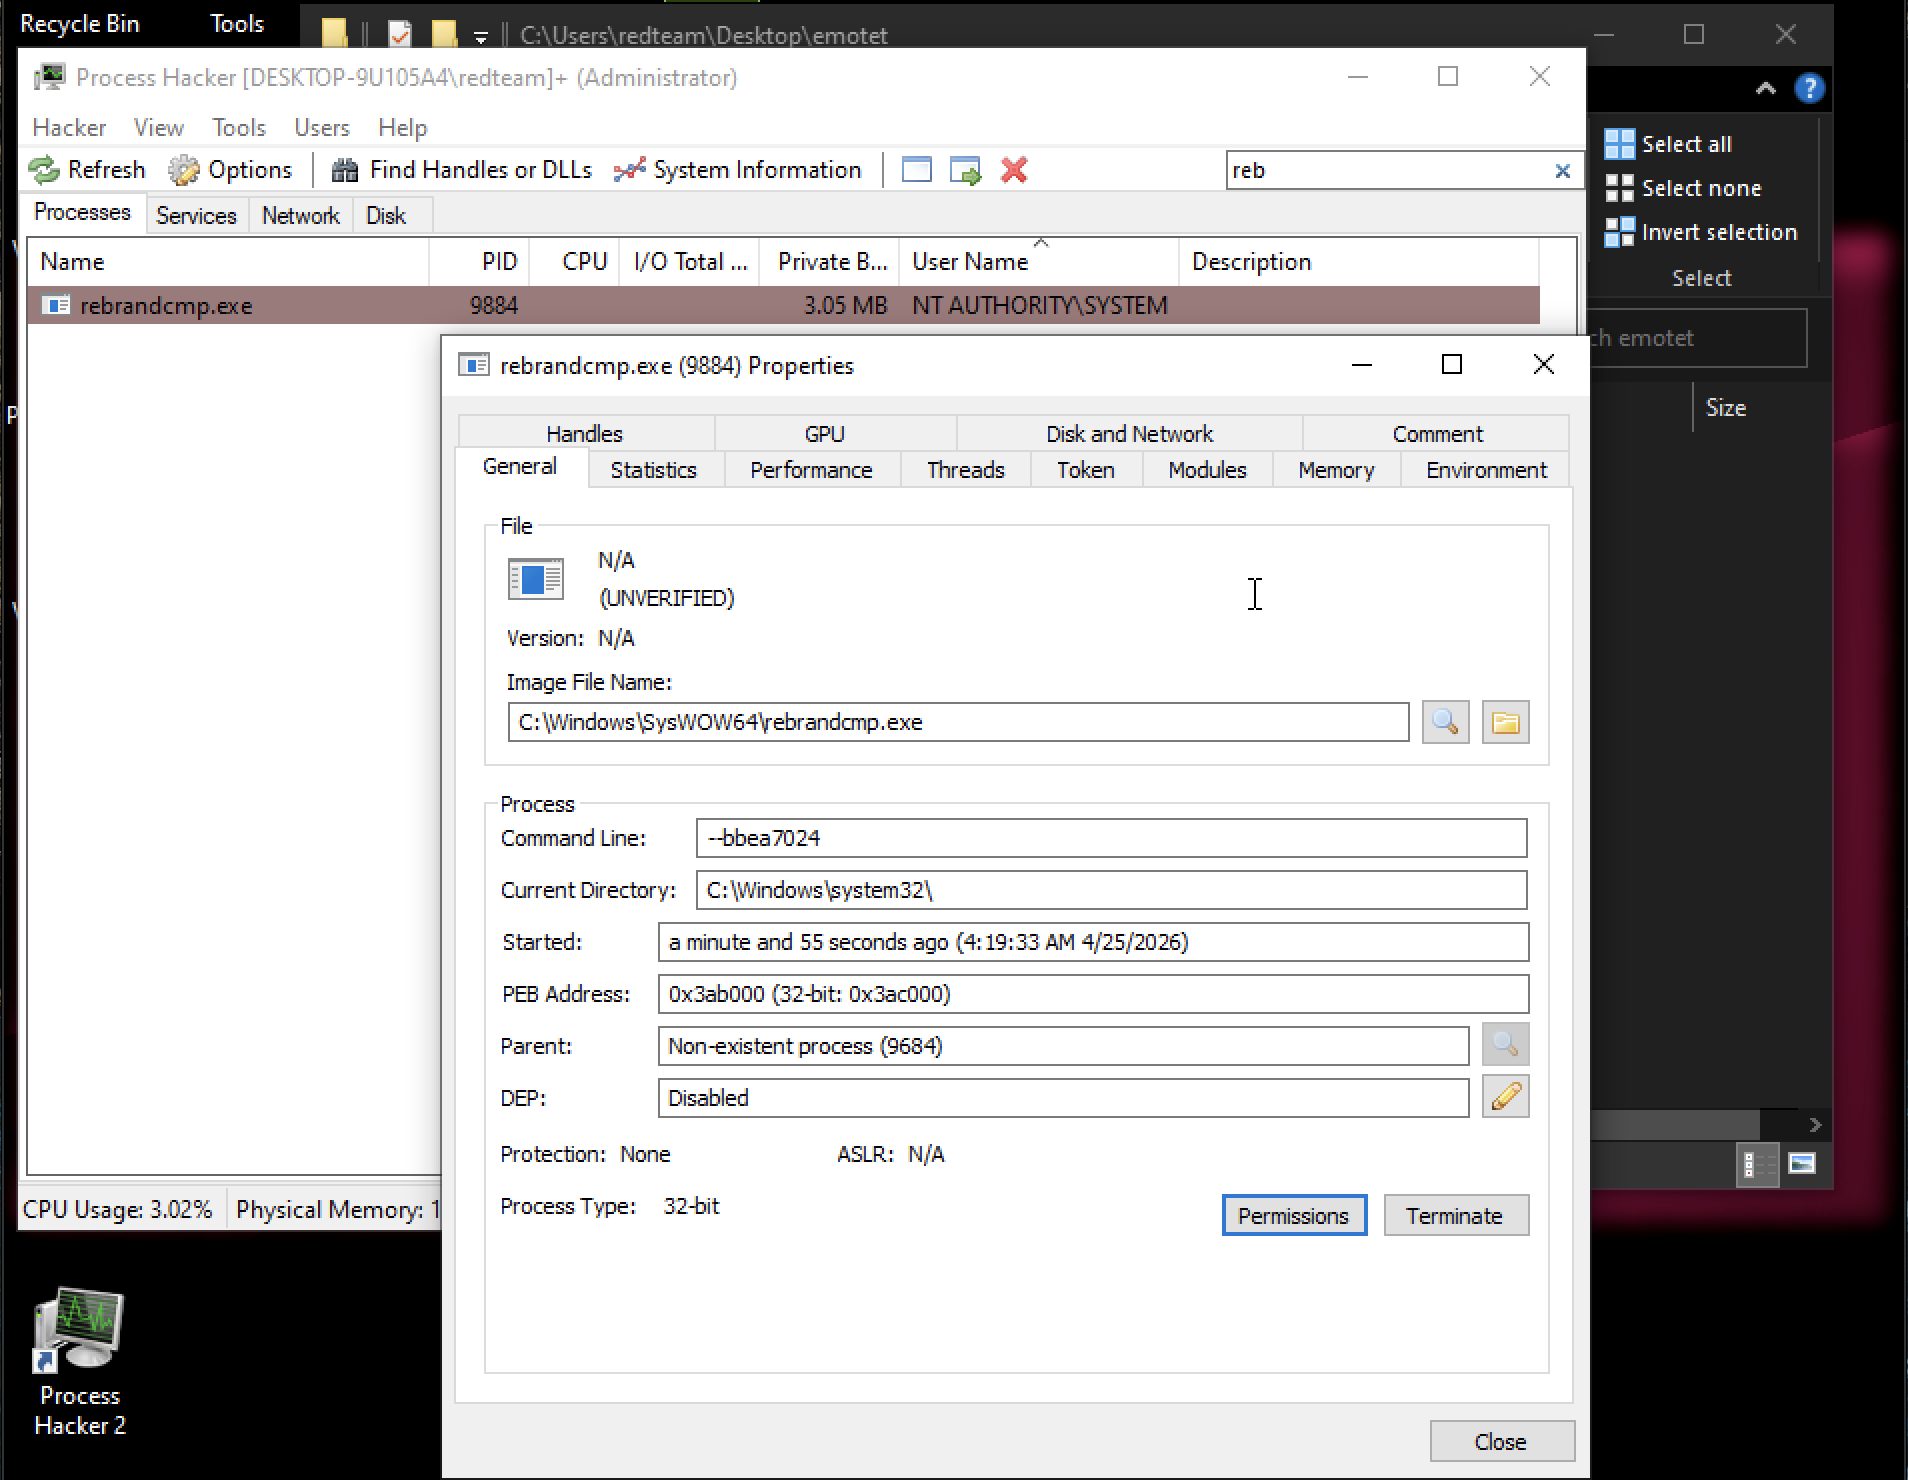Switch to the Services tab

coord(196,216)
